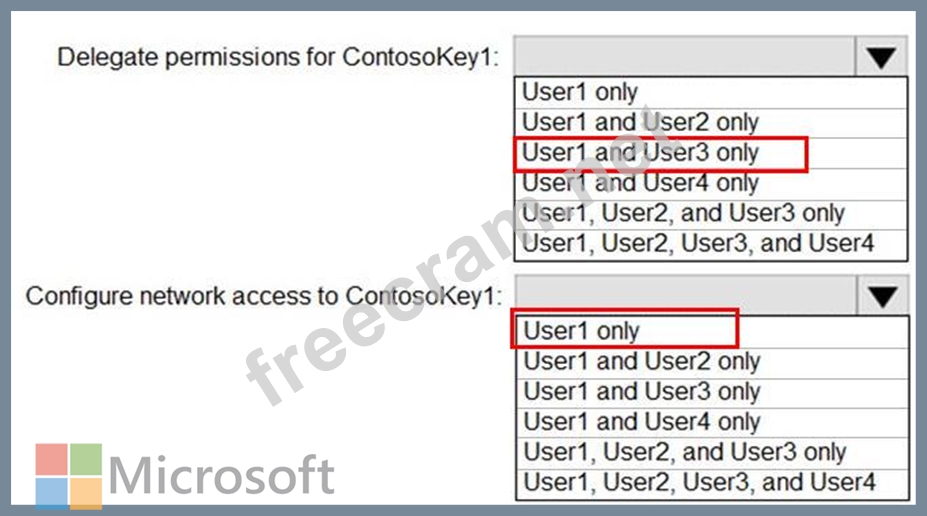The width and height of the screenshot is (927, 516).
Task: Select 'User1 only' under Delegate permissions
Action: 580,92
